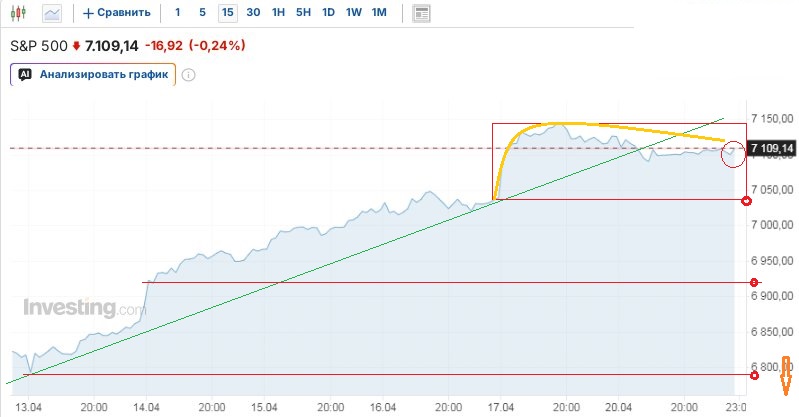Choose the 5H interval
Viewport: 799px width, 417px height.
coord(303,13)
